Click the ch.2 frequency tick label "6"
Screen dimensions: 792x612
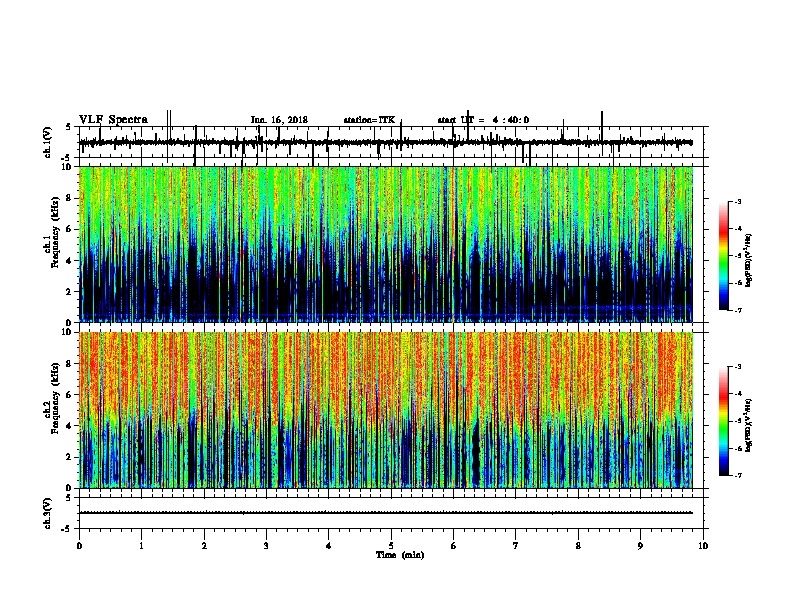point(70,395)
